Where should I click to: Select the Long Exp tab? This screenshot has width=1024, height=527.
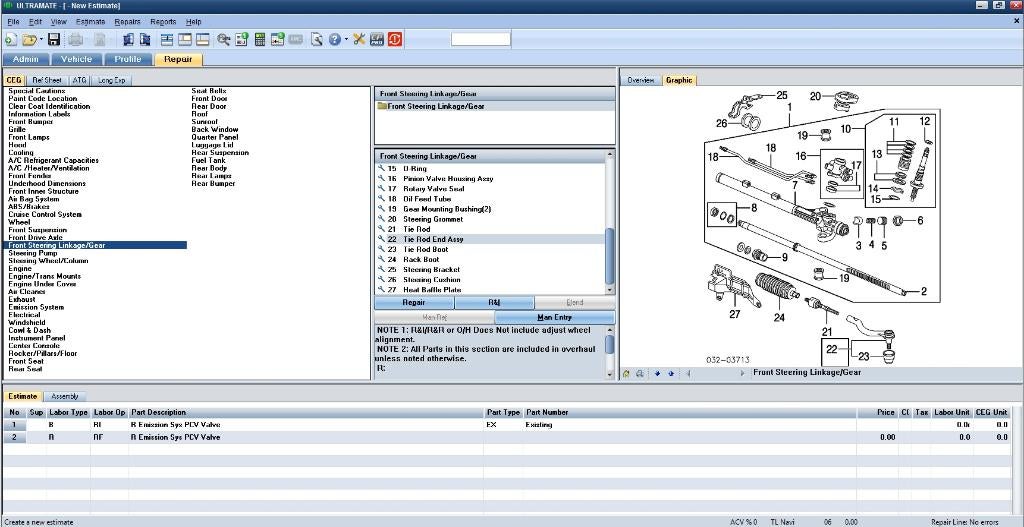(x=112, y=80)
